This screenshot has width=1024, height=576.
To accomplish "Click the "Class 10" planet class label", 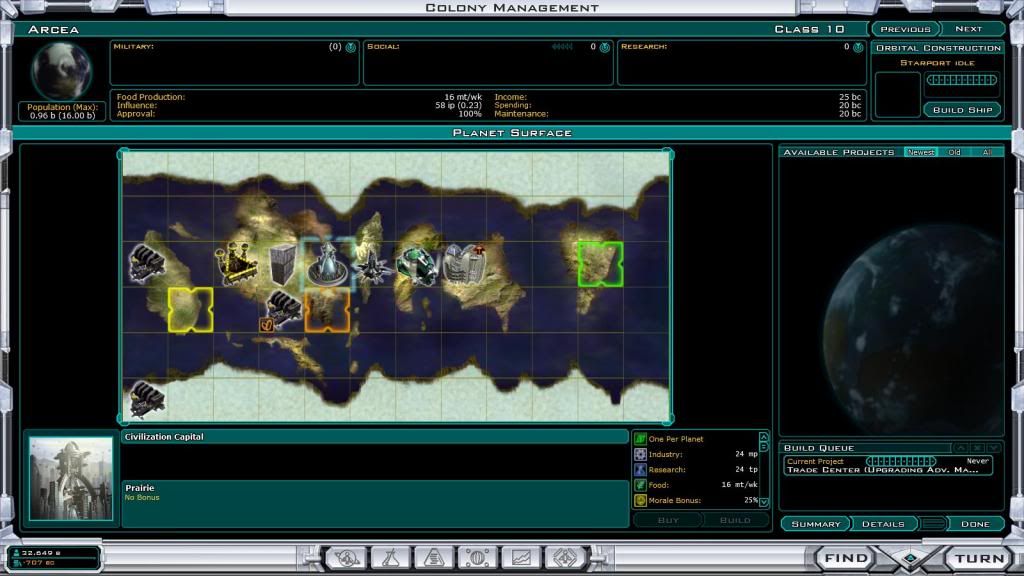I will (x=810, y=29).
